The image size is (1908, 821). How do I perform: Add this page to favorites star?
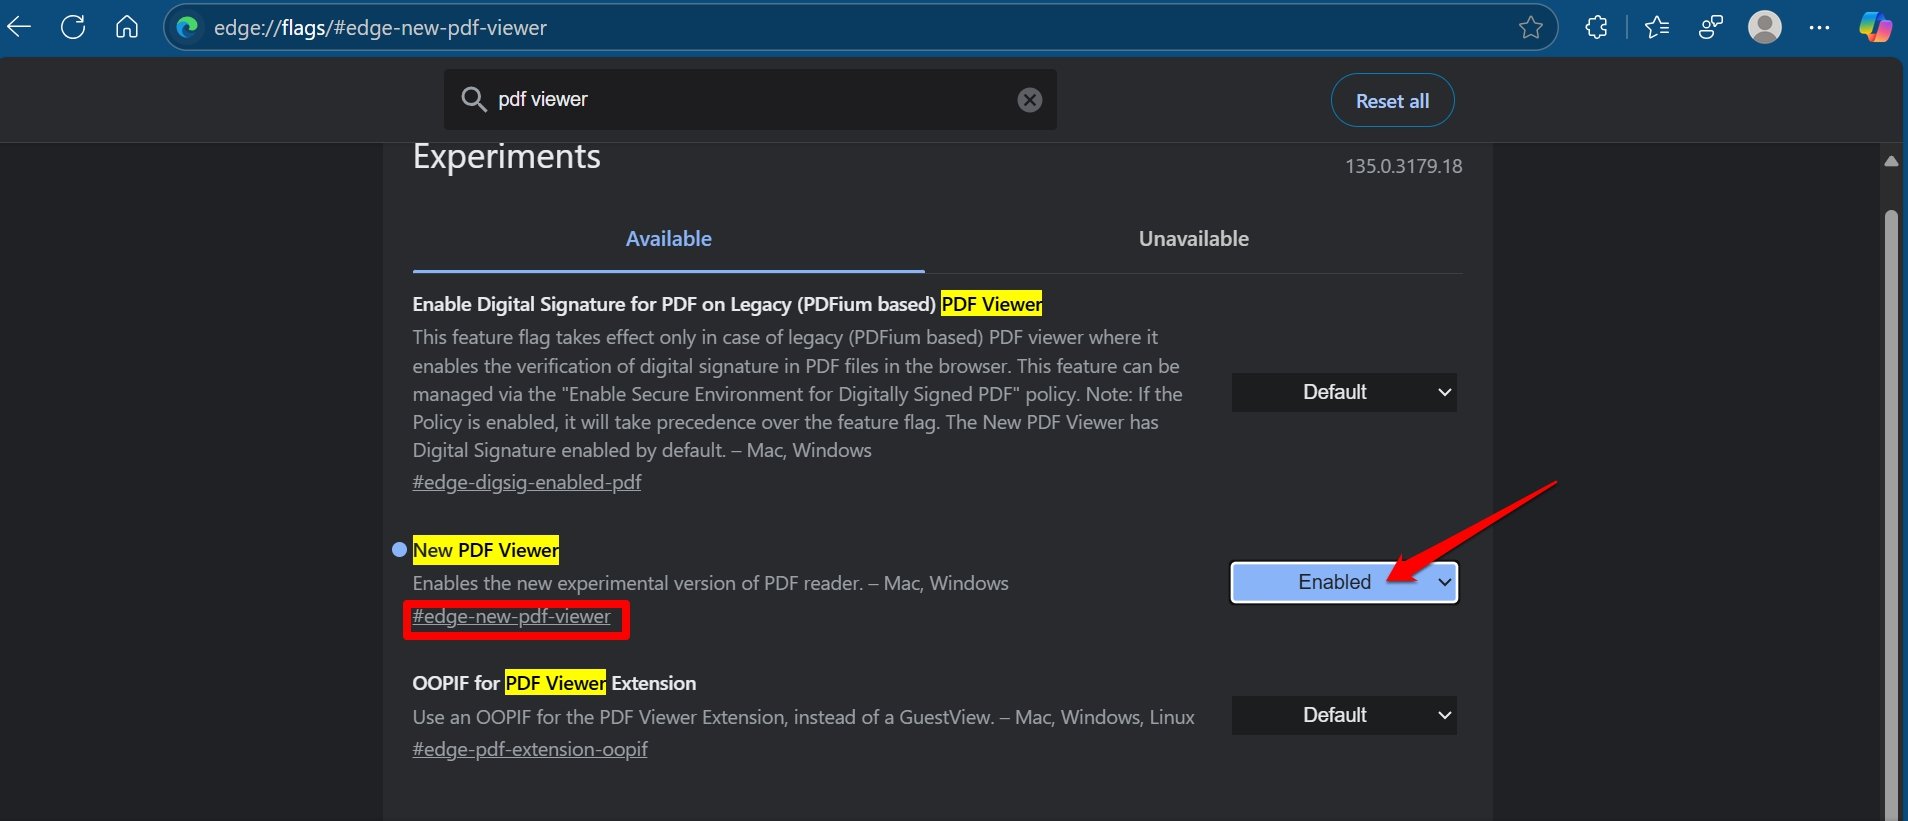[x=1530, y=27]
